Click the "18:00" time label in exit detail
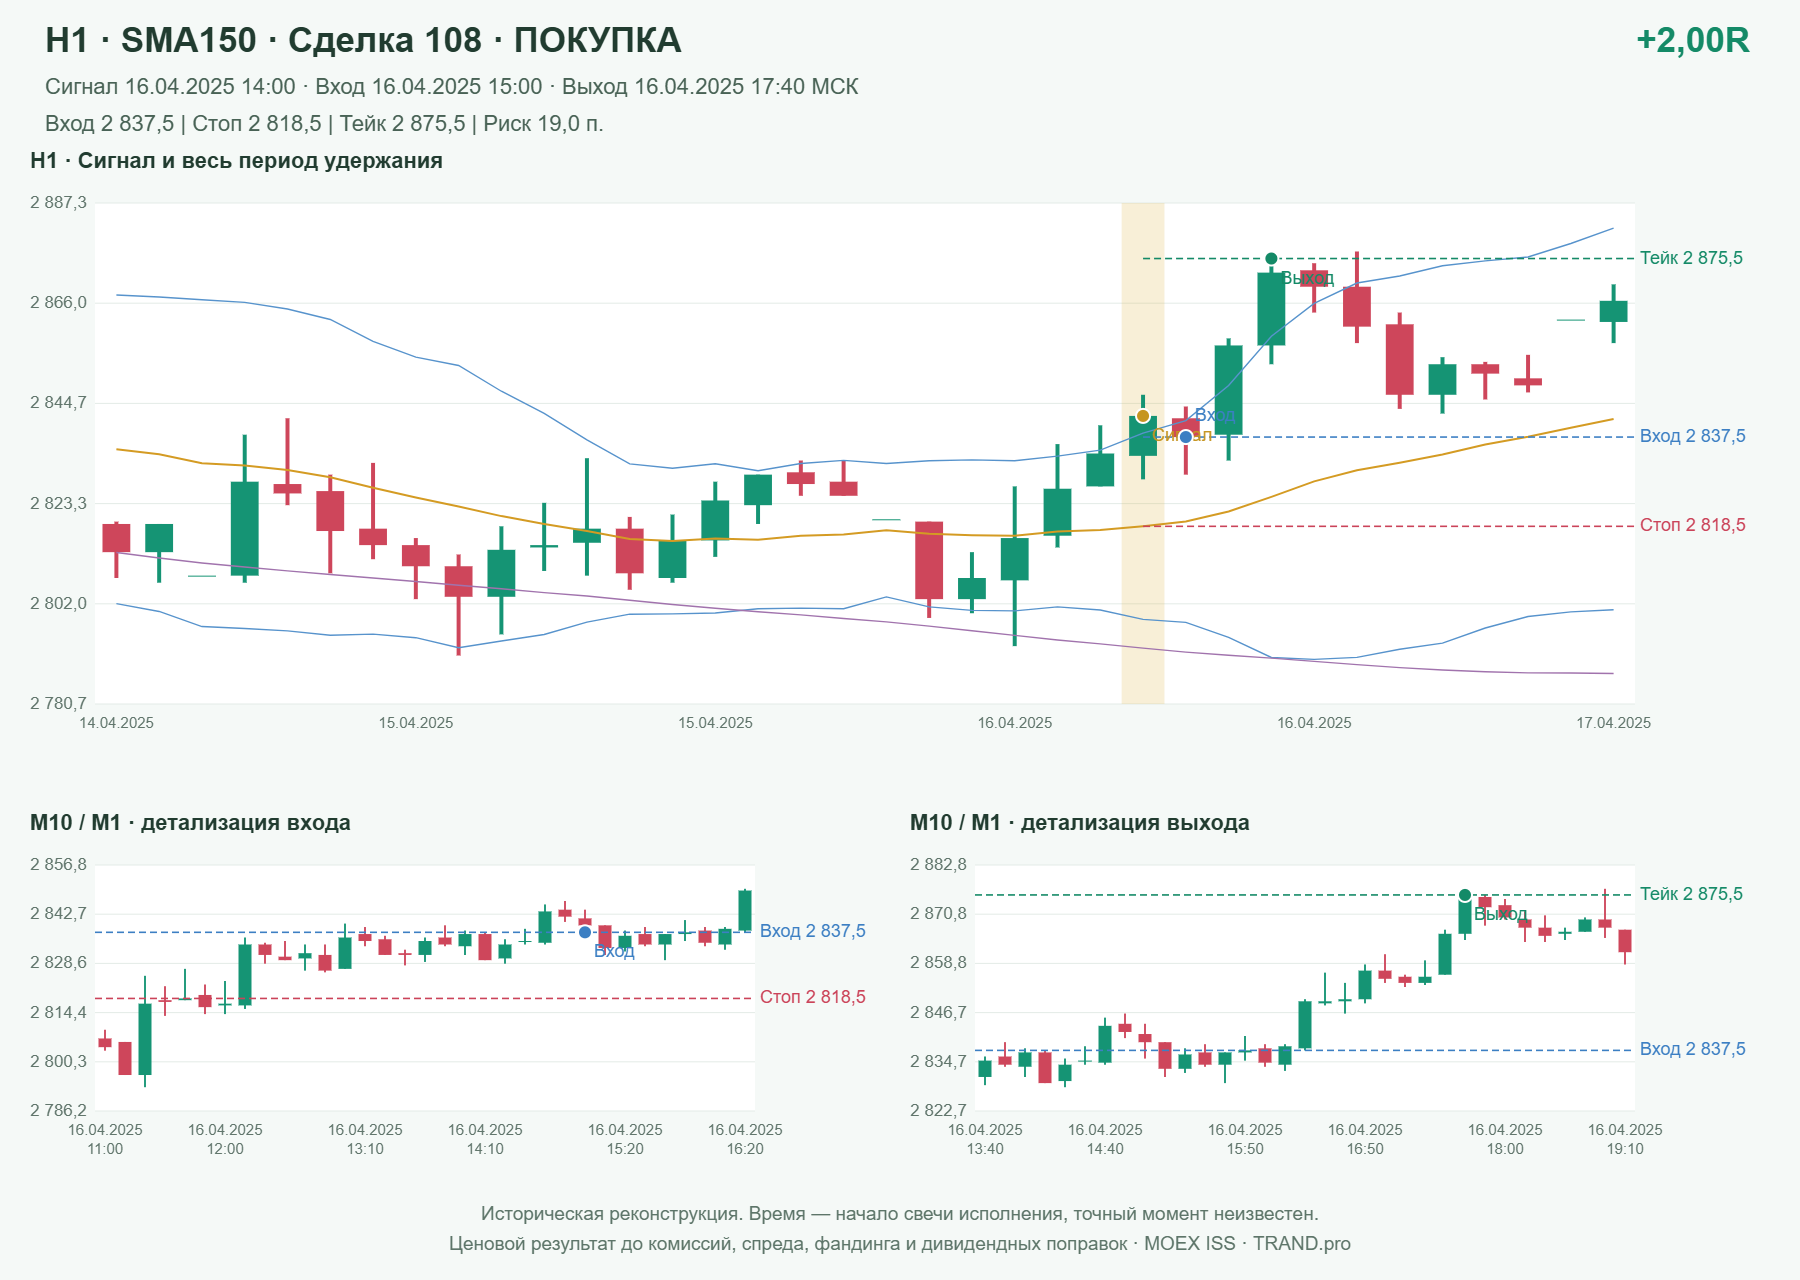The width and height of the screenshot is (1800, 1280). pos(1505,1149)
